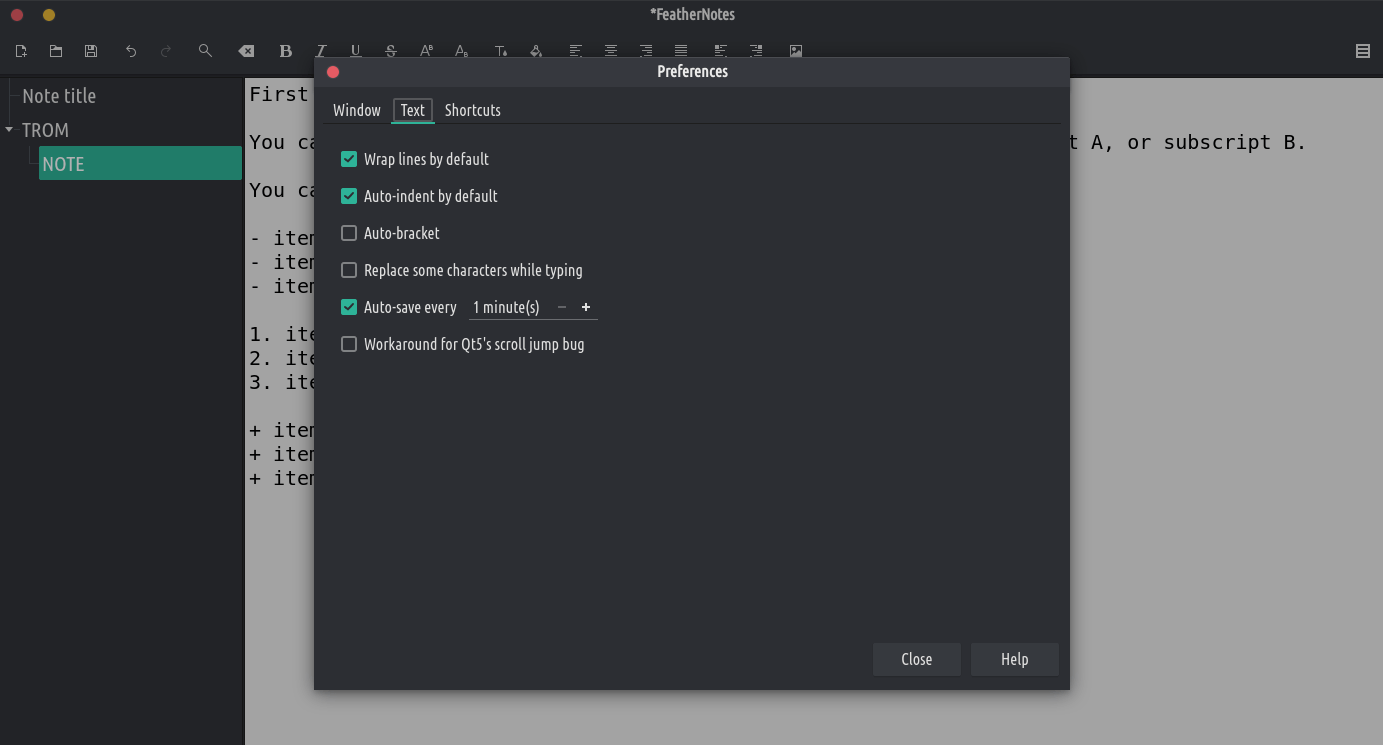Toggle Bold text formatting
The height and width of the screenshot is (745, 1383).
pyautogui.click(x=286, y=51)
